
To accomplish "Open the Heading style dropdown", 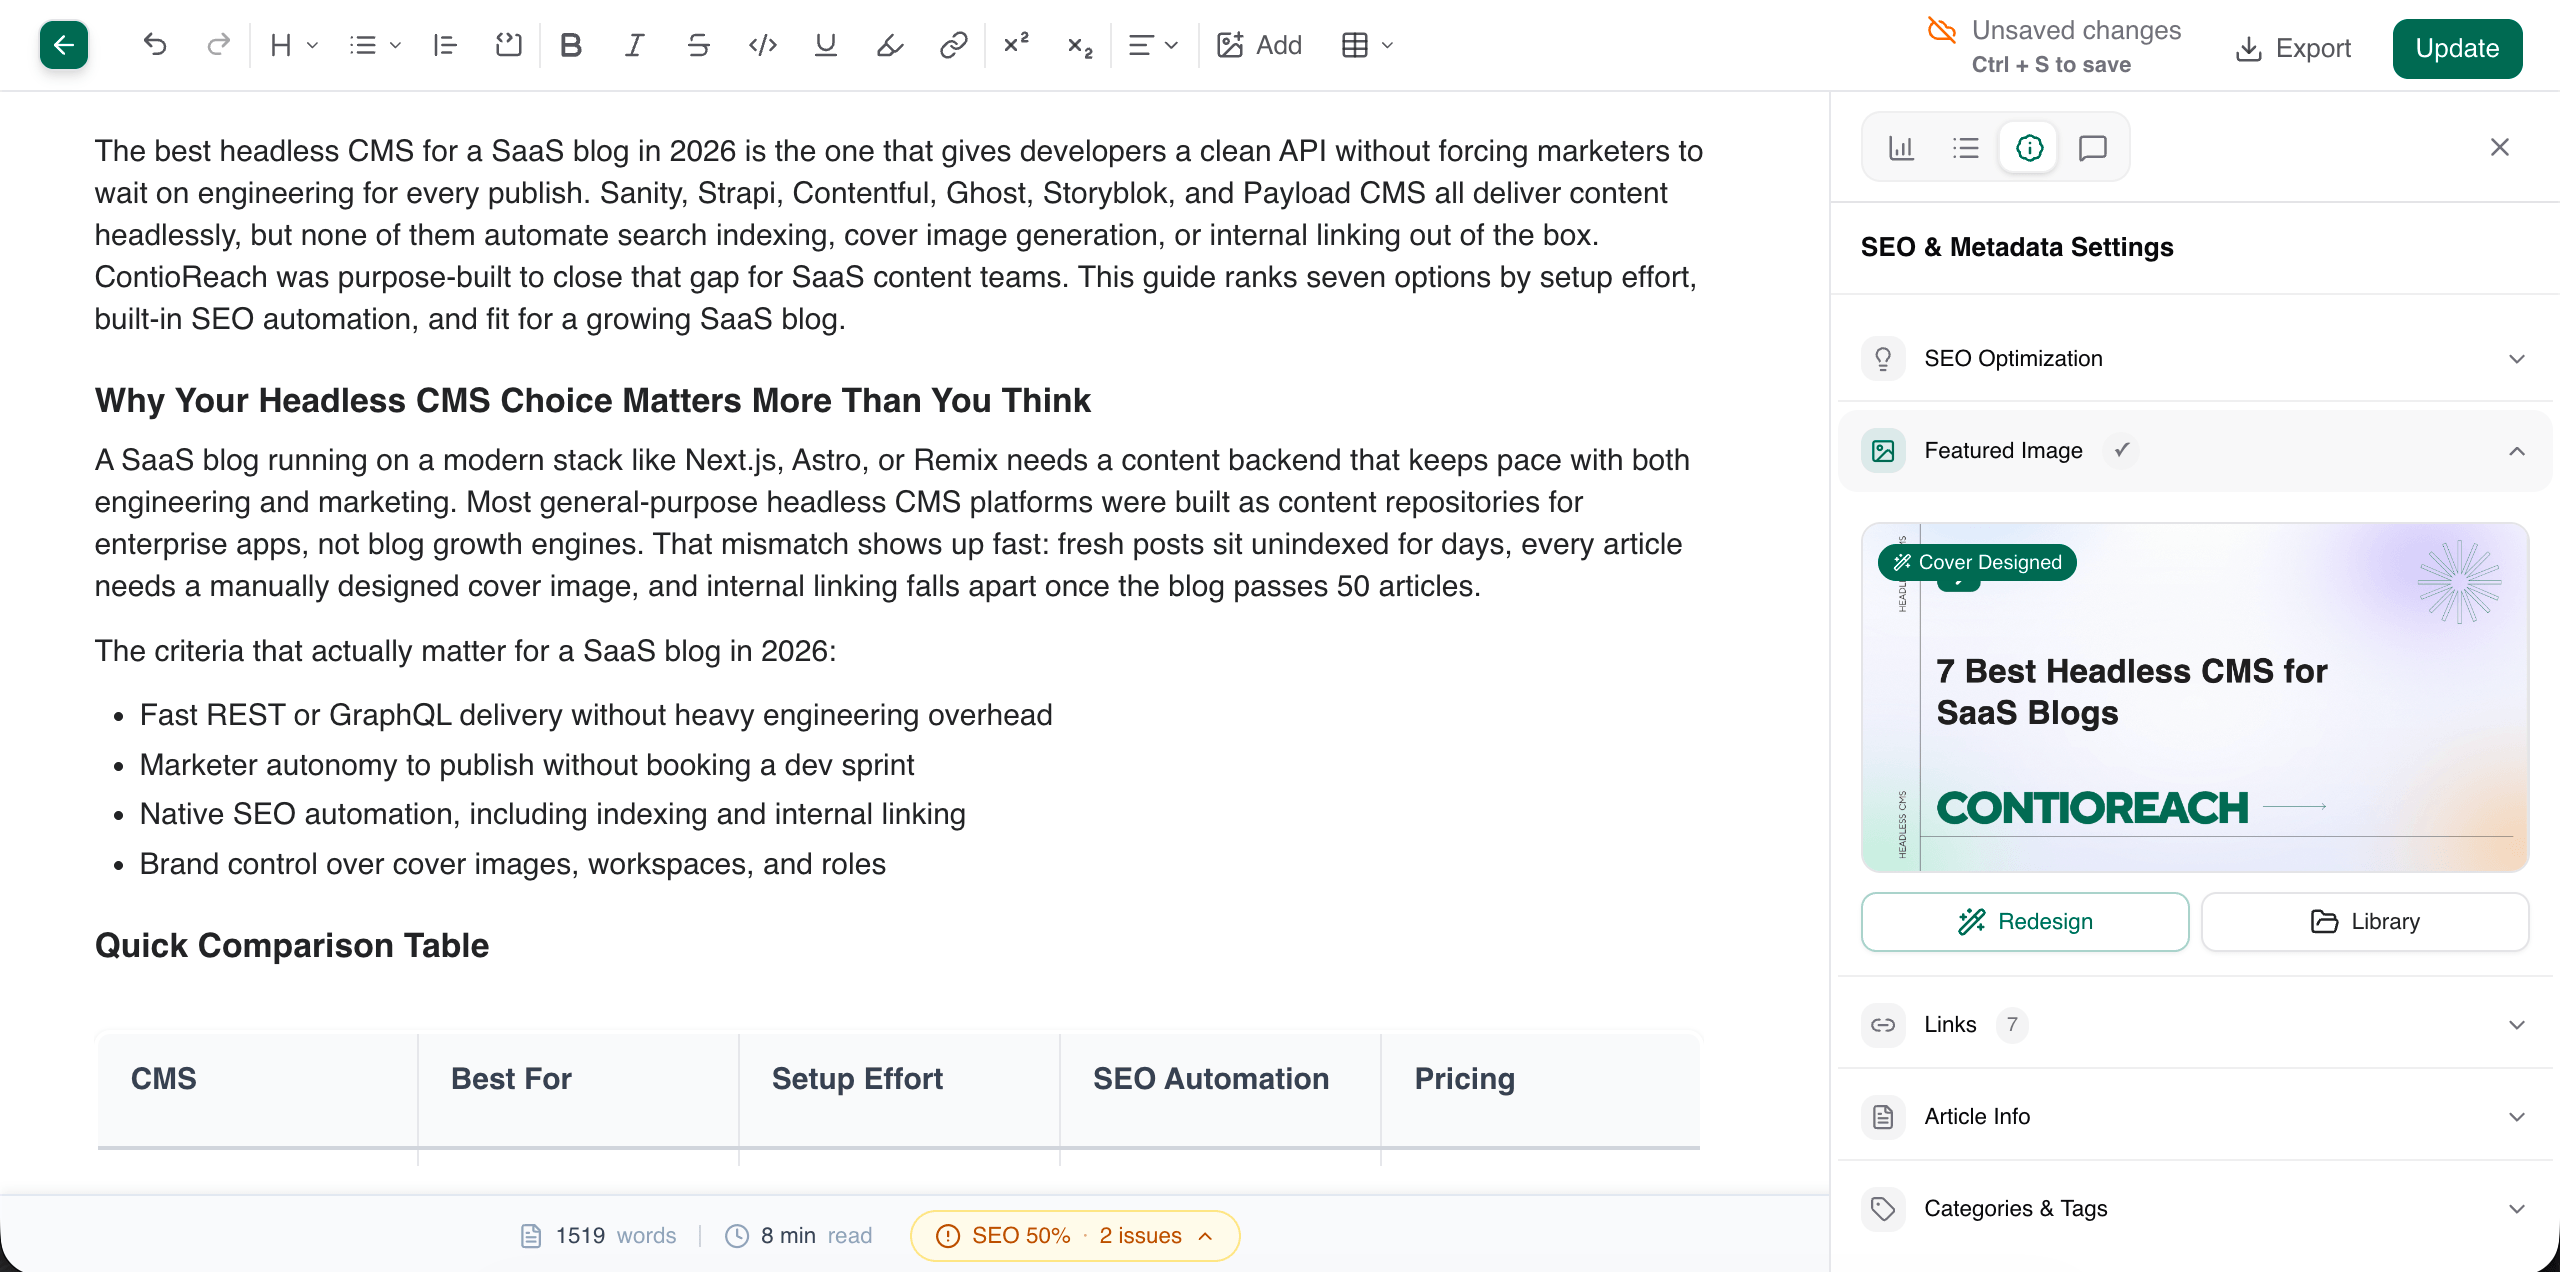I will point(293,45).
